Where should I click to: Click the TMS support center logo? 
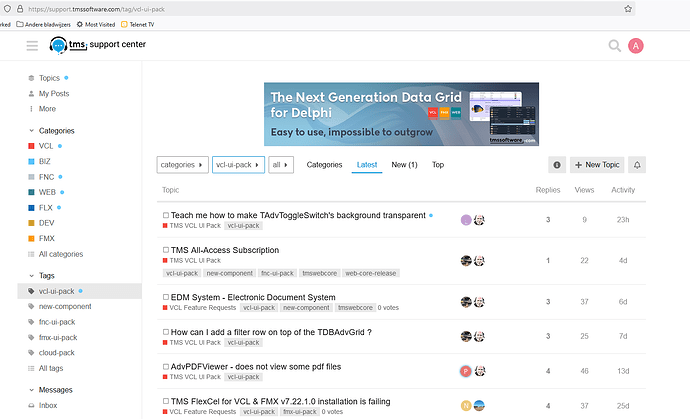coord(97,45)
